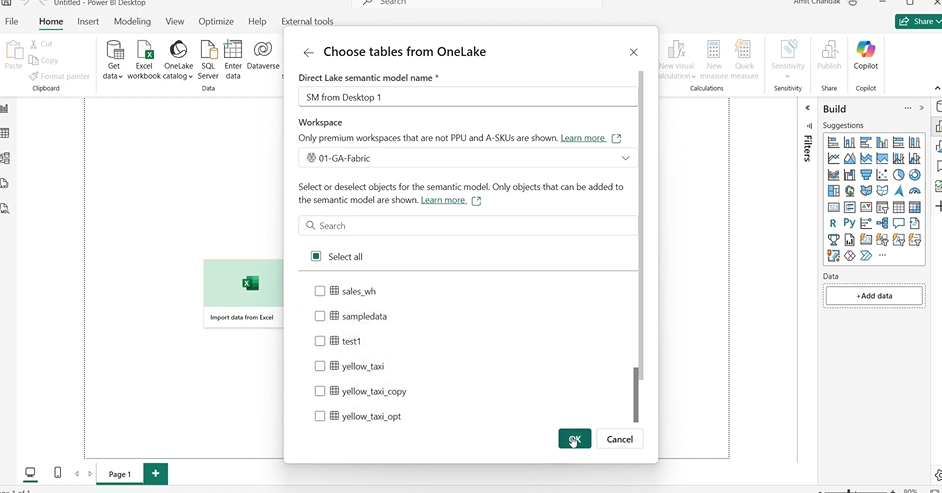The height and width of the screenshot is (493, 942).
Task: Pick the stacked bar chart visual
Action: (x=833, y=142)
